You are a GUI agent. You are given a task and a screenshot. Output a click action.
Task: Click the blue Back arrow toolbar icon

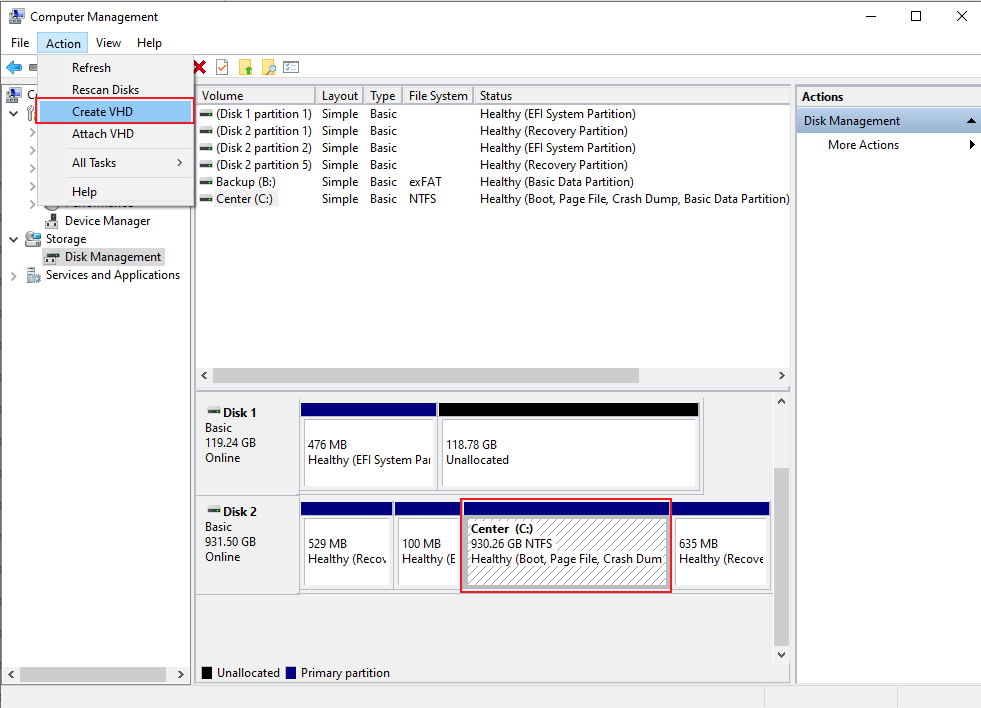coord(14,67)
